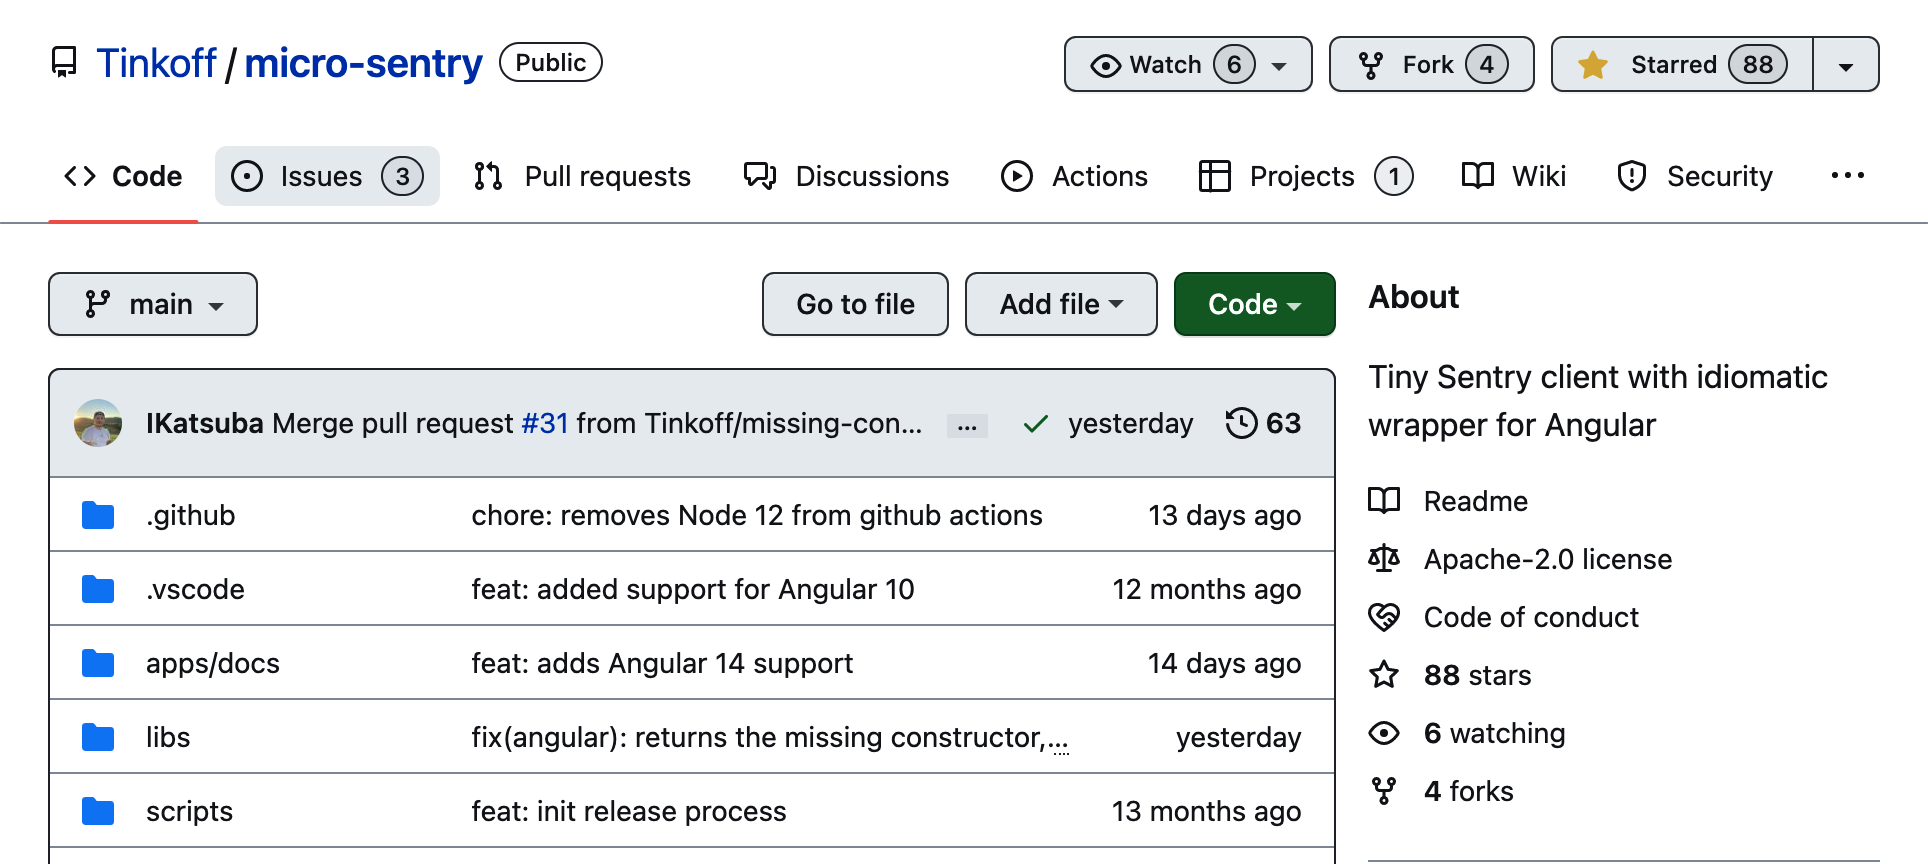Expand the commit message ellipsis button

(967, 426)
